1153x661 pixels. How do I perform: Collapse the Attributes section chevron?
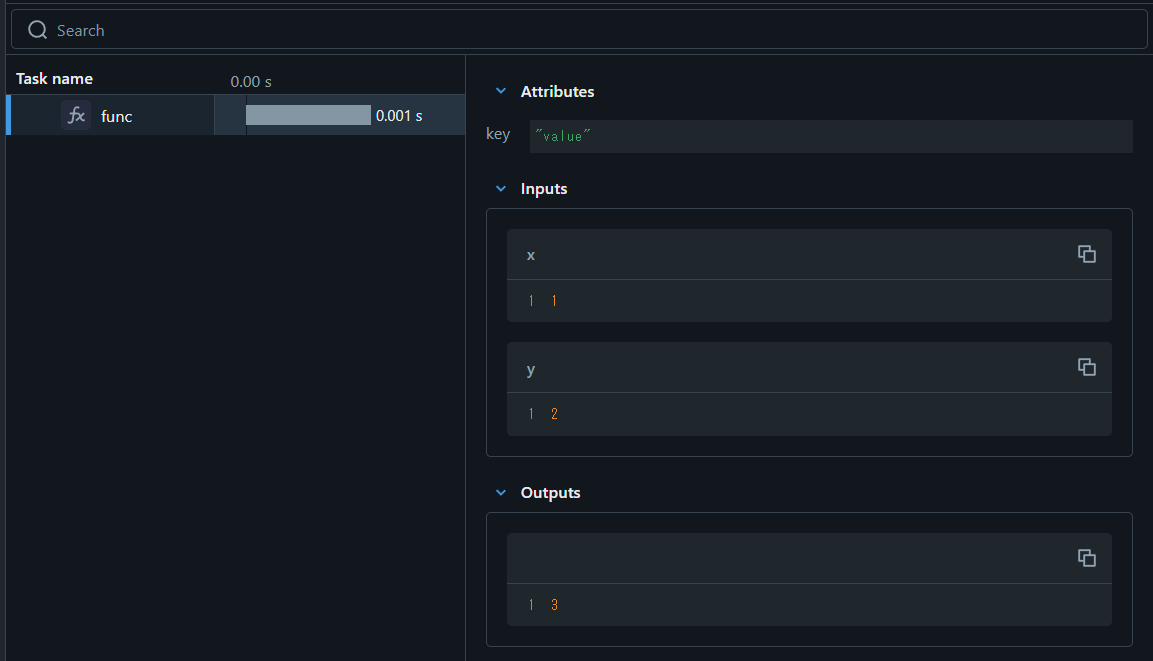pos(501,91)
